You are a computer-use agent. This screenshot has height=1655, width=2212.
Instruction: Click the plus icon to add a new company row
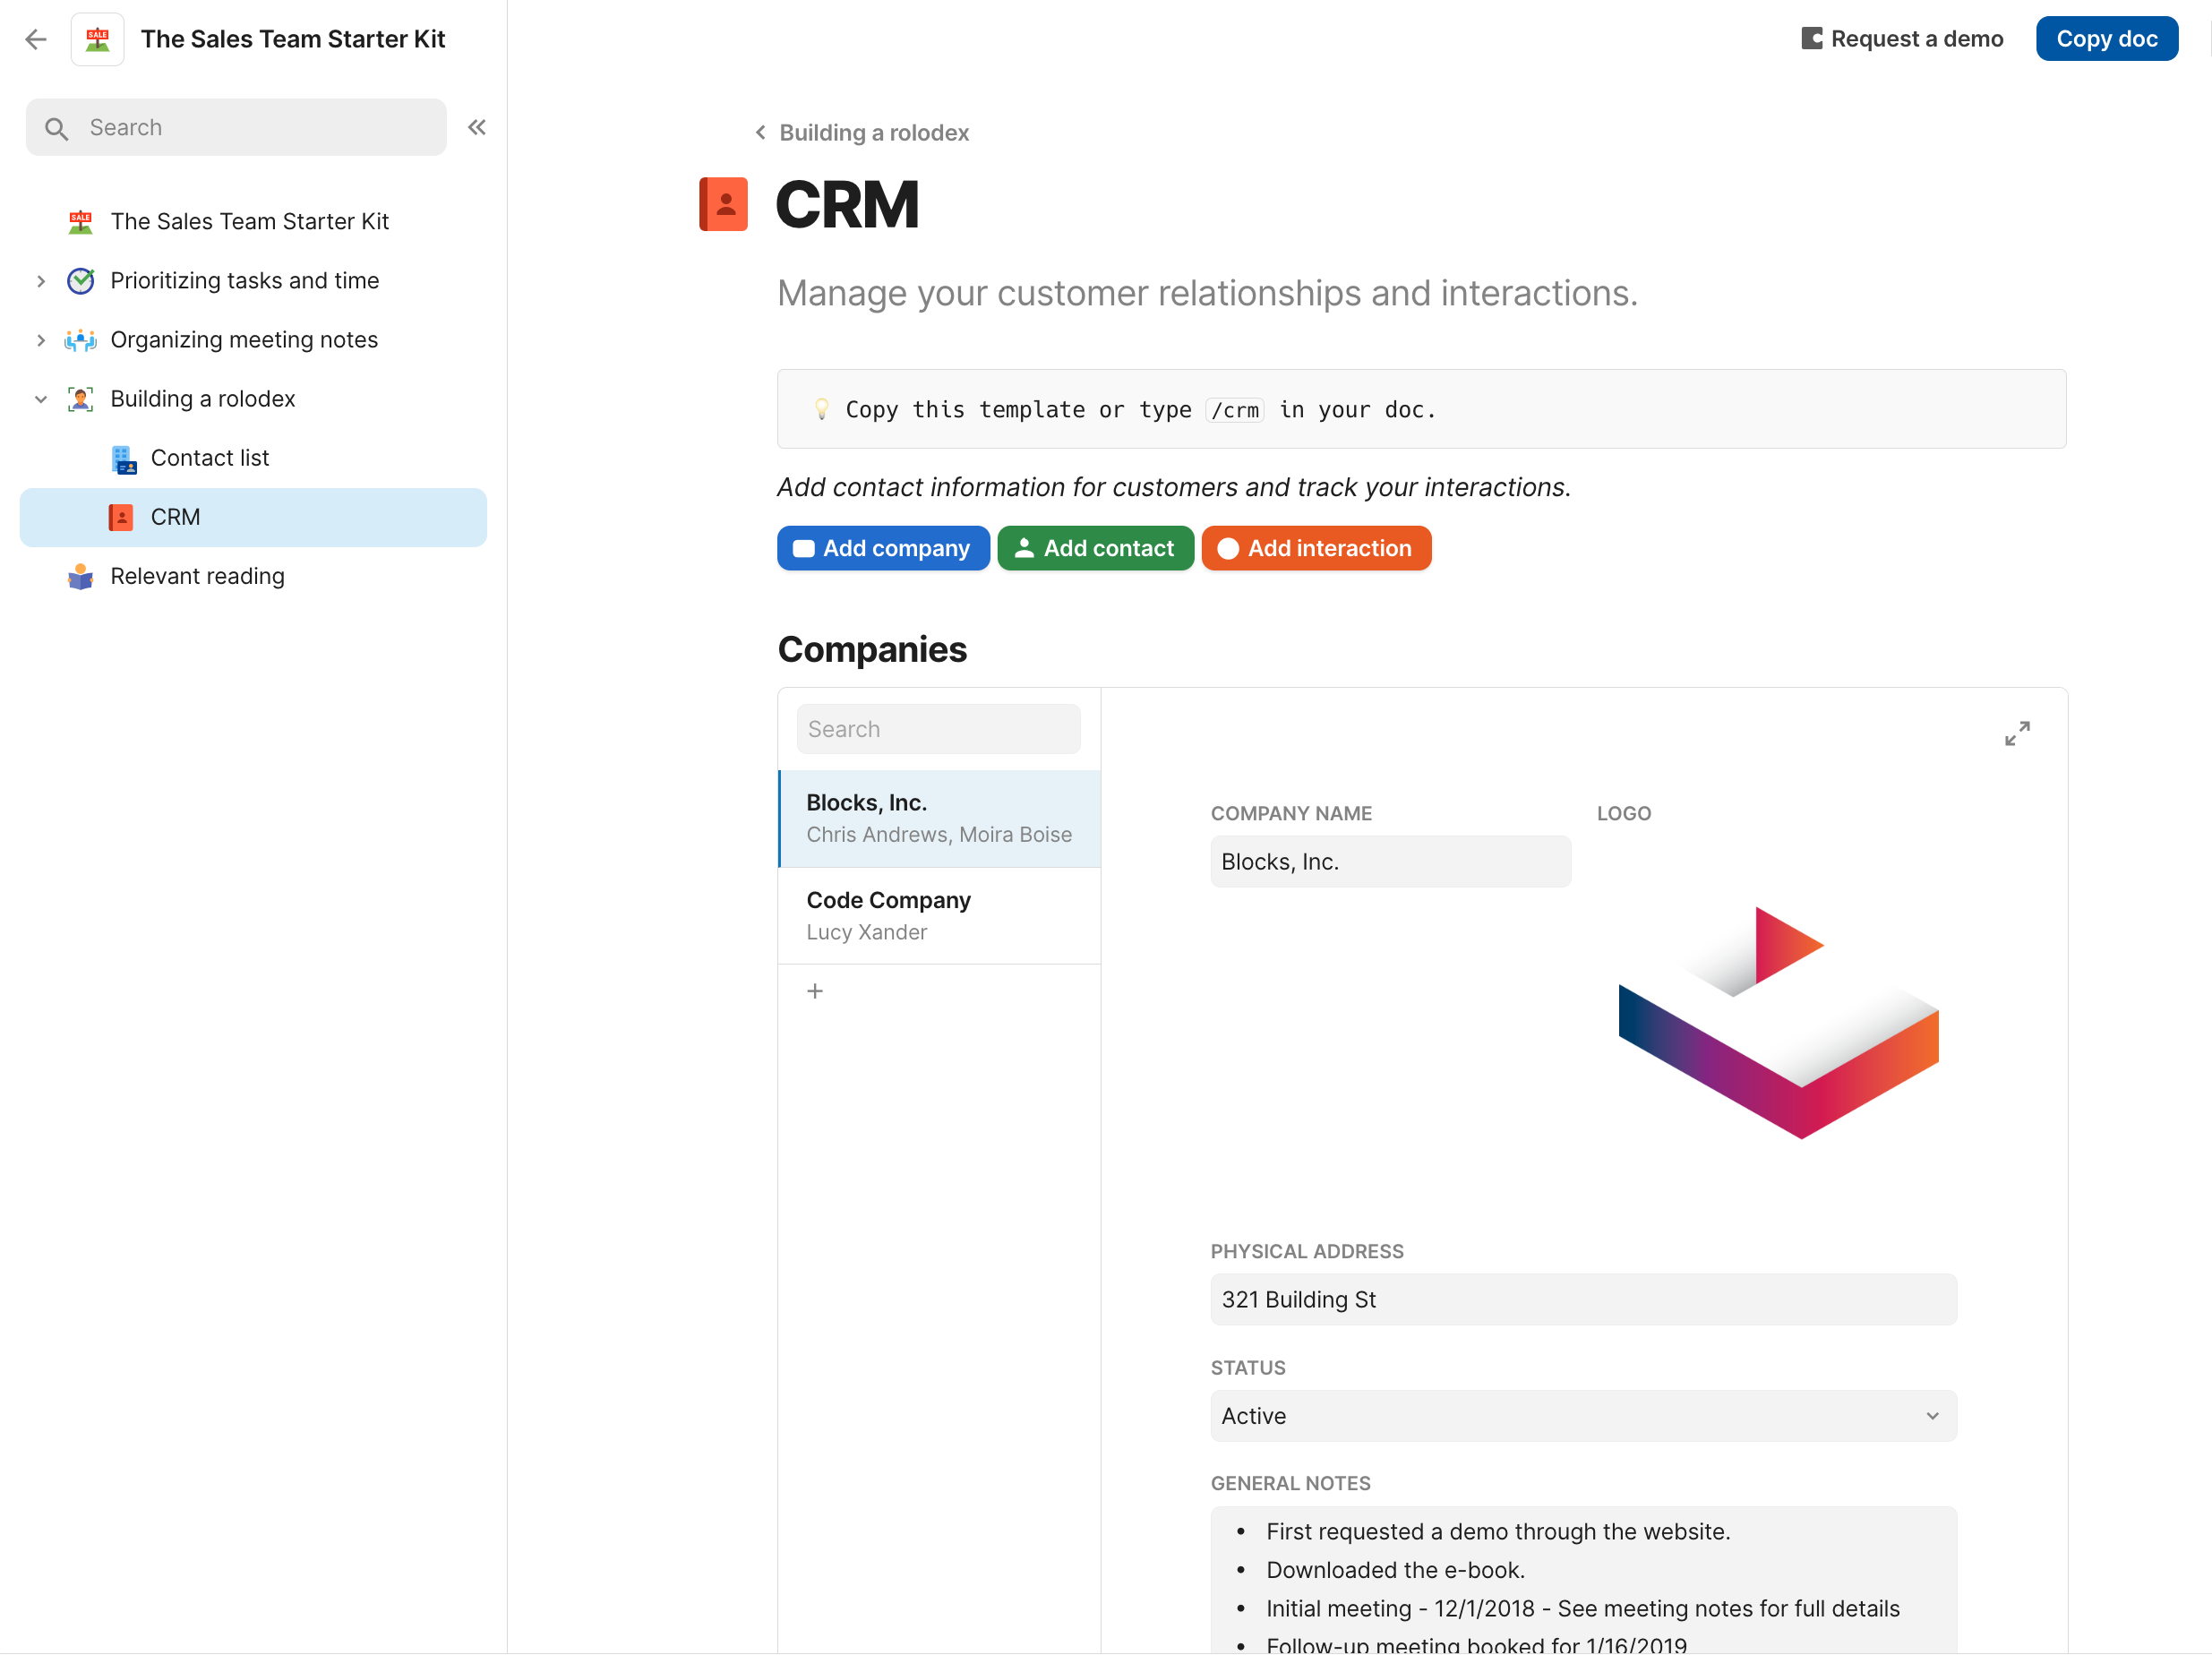click(815, 990)
